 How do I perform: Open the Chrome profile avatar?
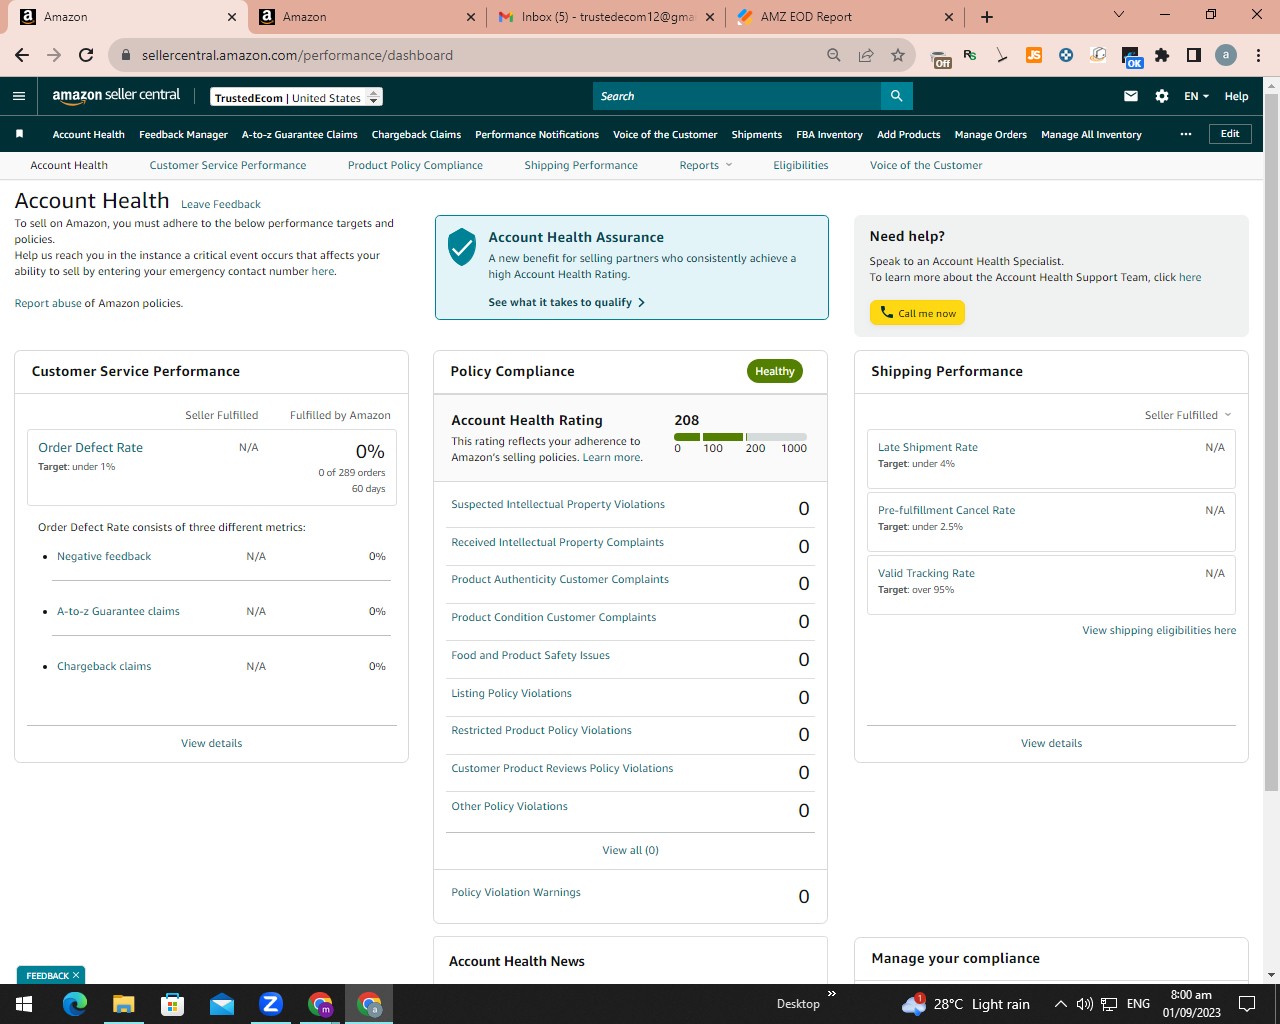coord(1226,55)
